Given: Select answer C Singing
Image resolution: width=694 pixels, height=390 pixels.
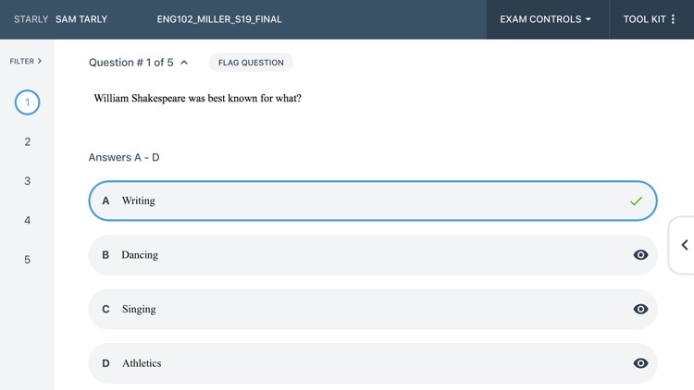Looking at the screenshot, I should pyautogui.click(x=373, y=309).
